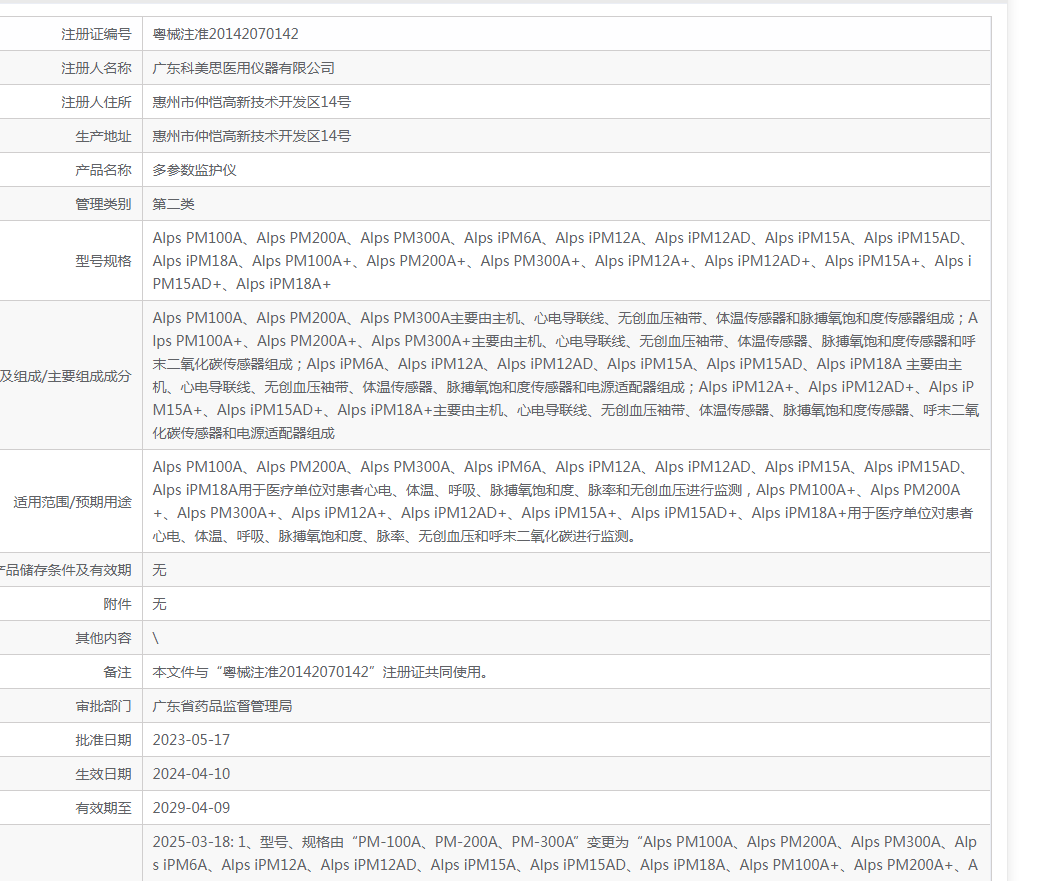Click the 主要组成成分 label
This screenshot has width=1042, height=881.
66,375
